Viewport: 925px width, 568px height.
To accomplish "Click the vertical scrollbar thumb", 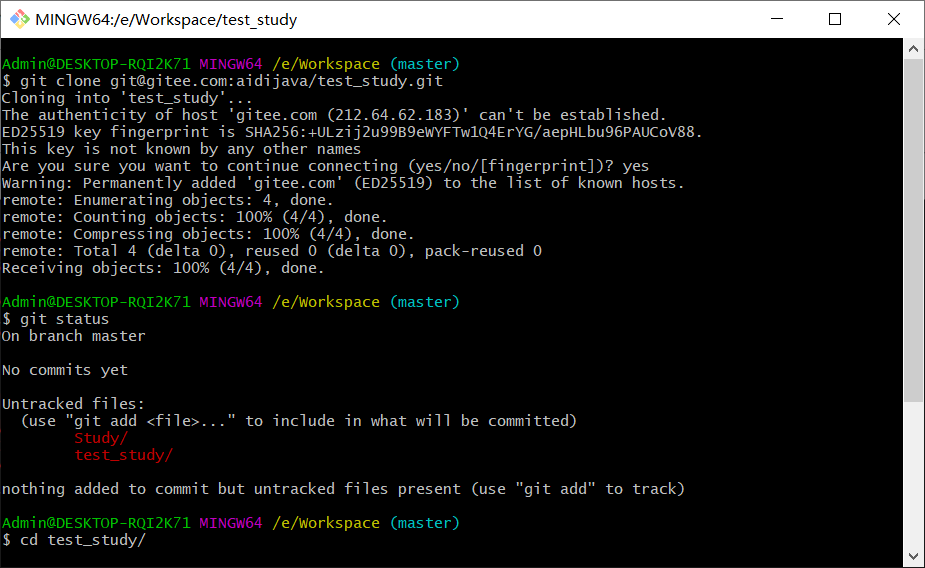I will pyautogui.click(x=913, y=231).
